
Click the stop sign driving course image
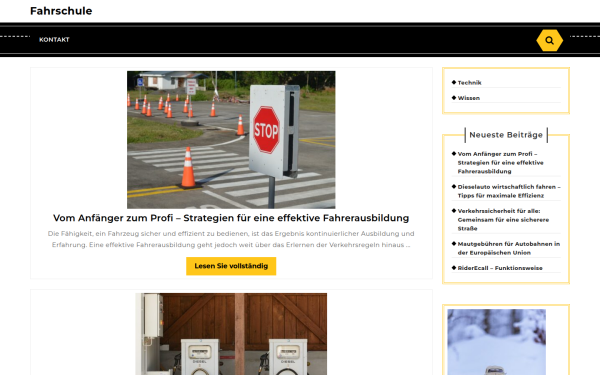pyautogui.click(x=231, y=140)
